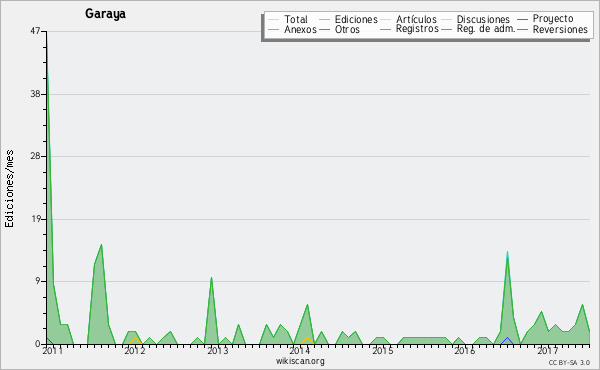The height and width of the screenshot is (370, 600).
Task: Click the wikiscan.org caption
Action: 300,361
